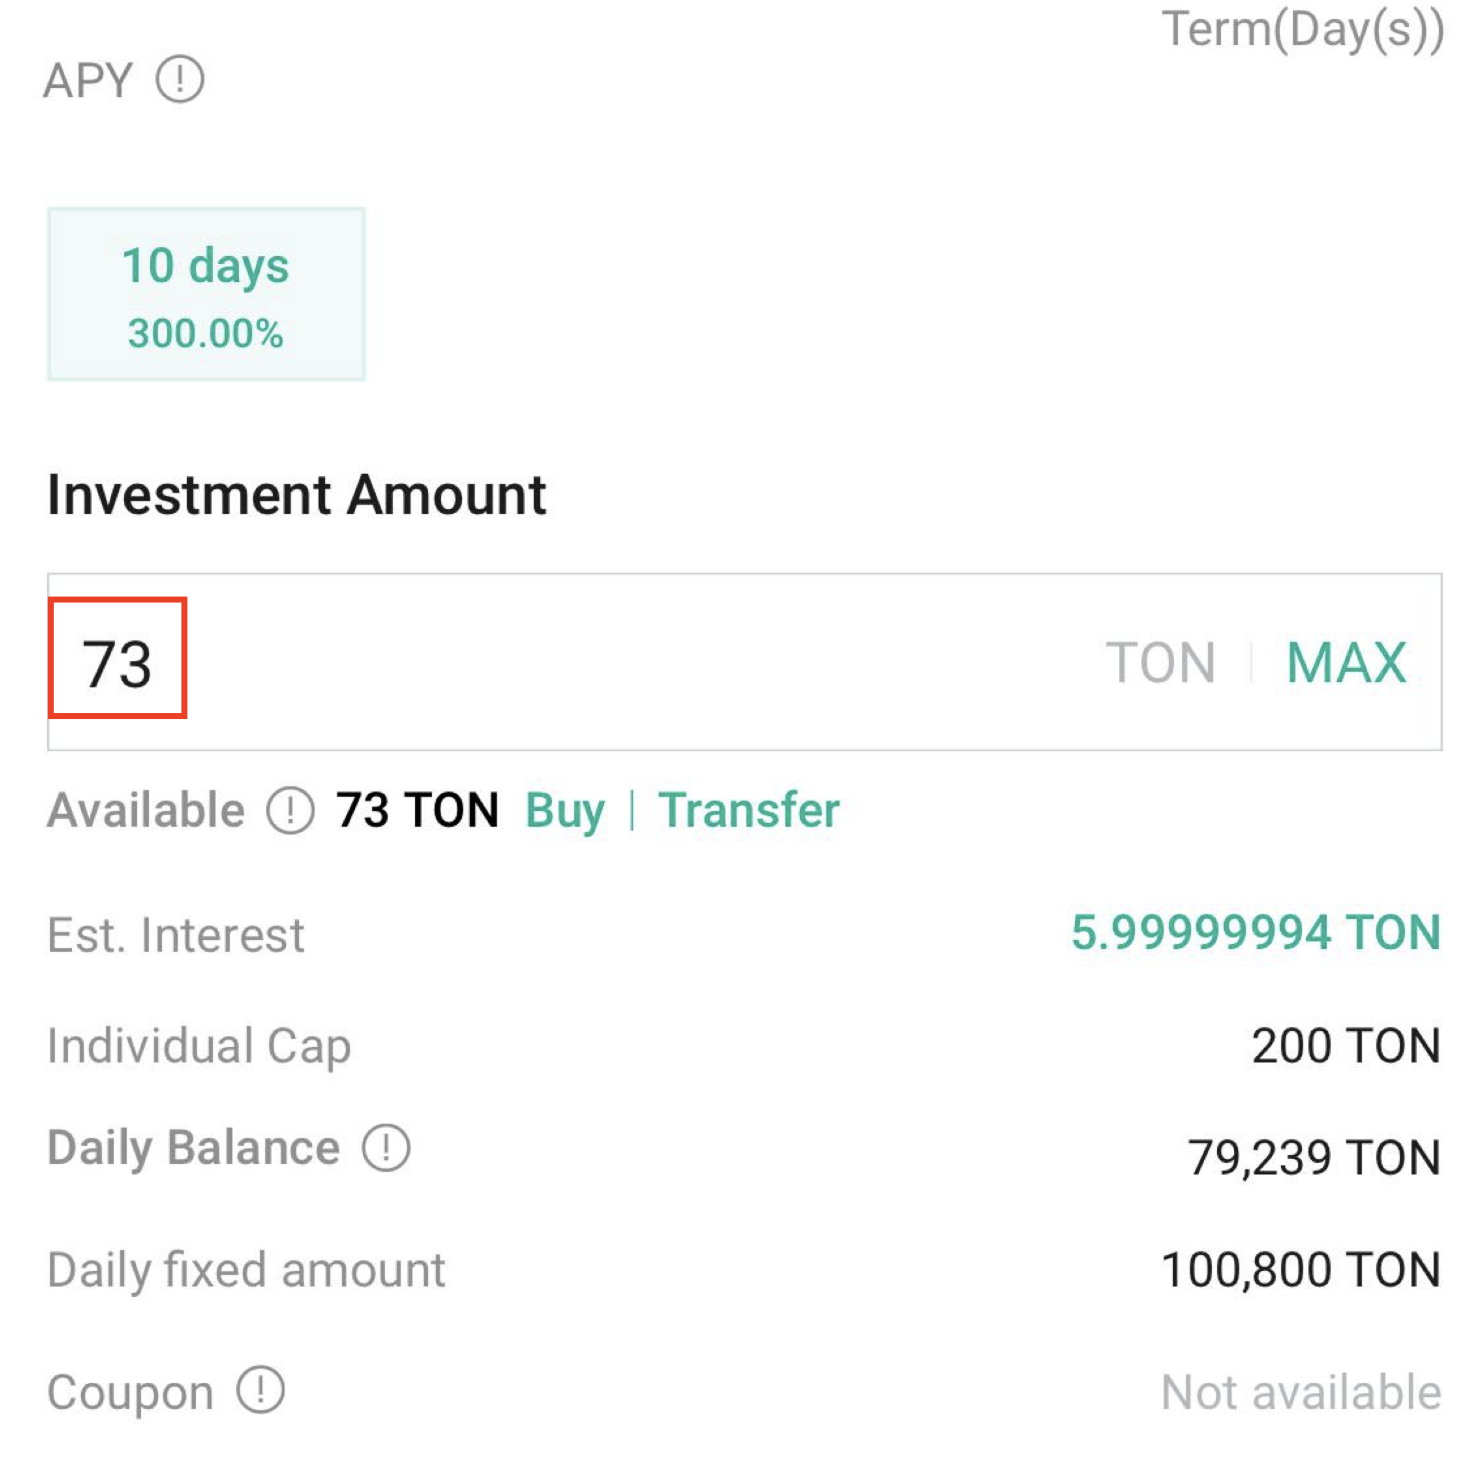Select the 10 days 300.00% term option
This screenshot has height=1464, width=1472.
tap(206, 295)
